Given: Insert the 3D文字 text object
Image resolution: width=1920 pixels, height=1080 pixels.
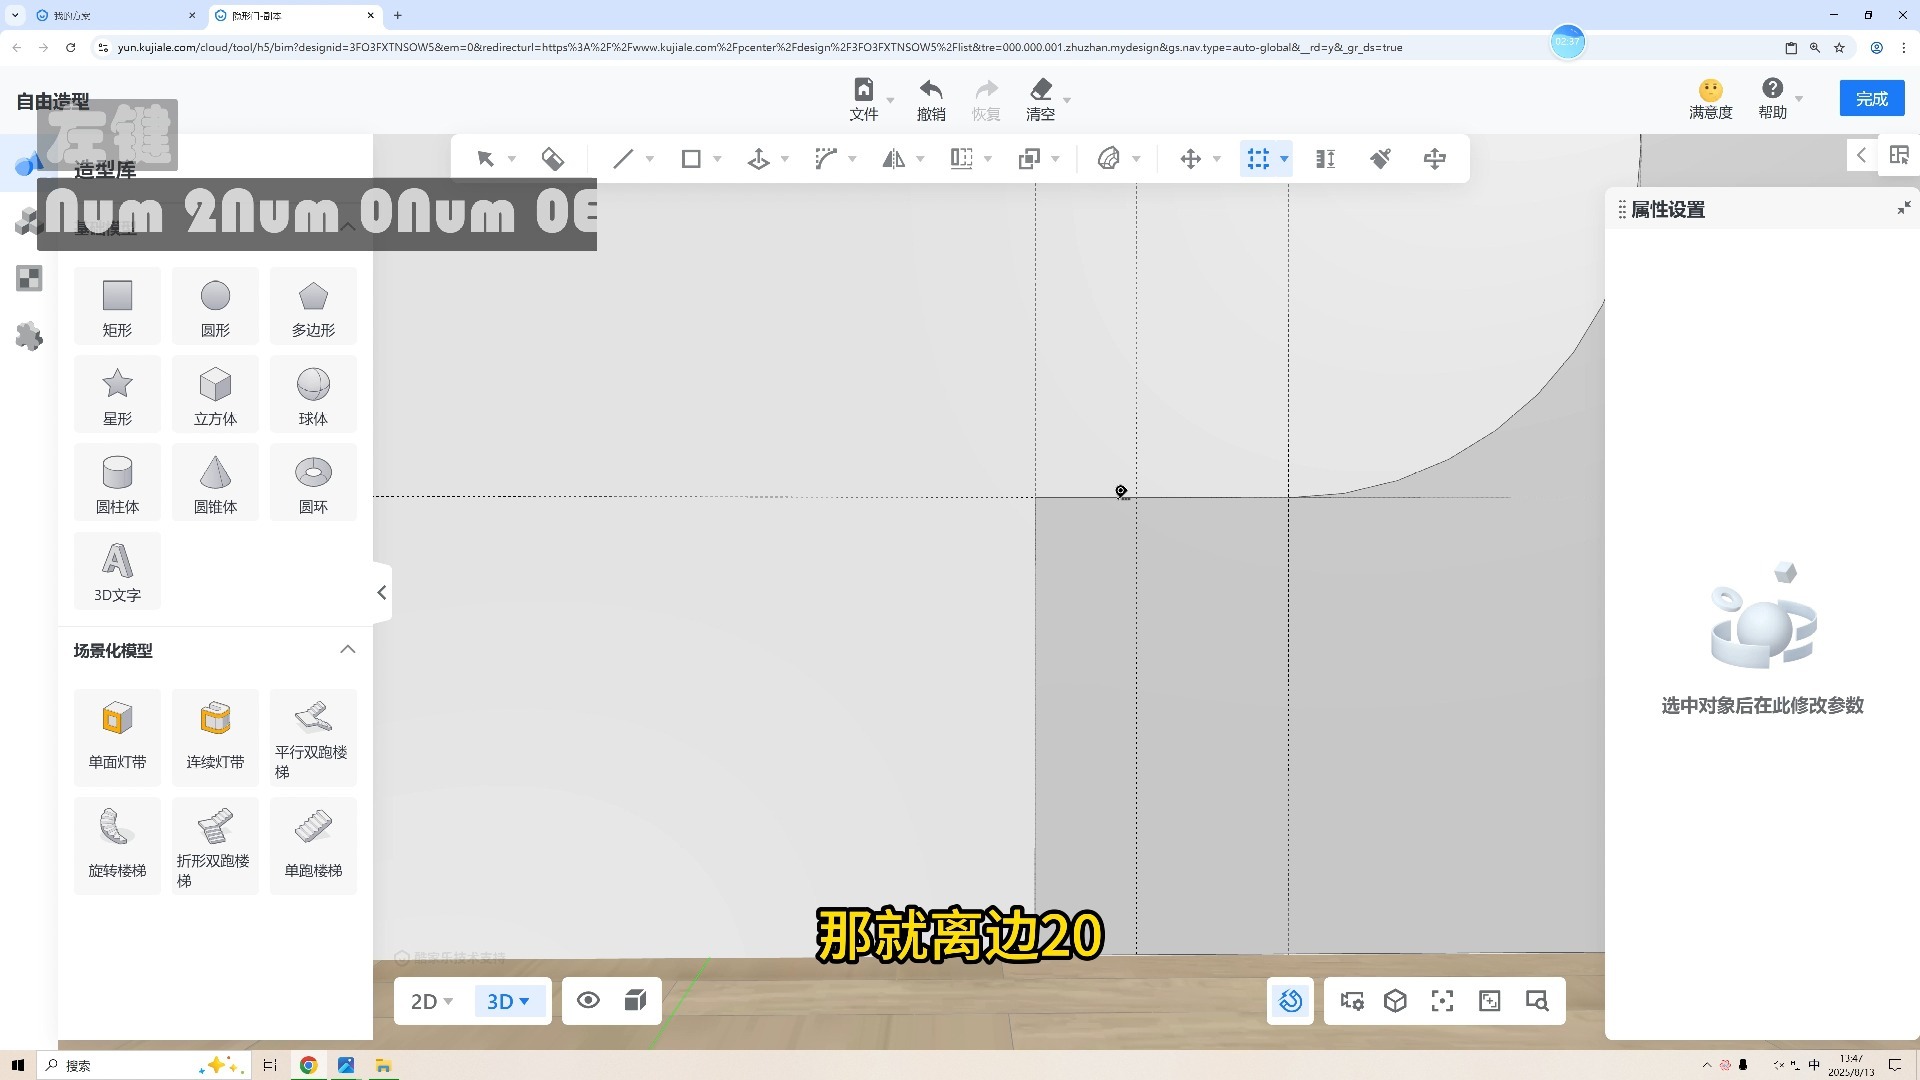Looking at the screenshot, I should point(117,571).
